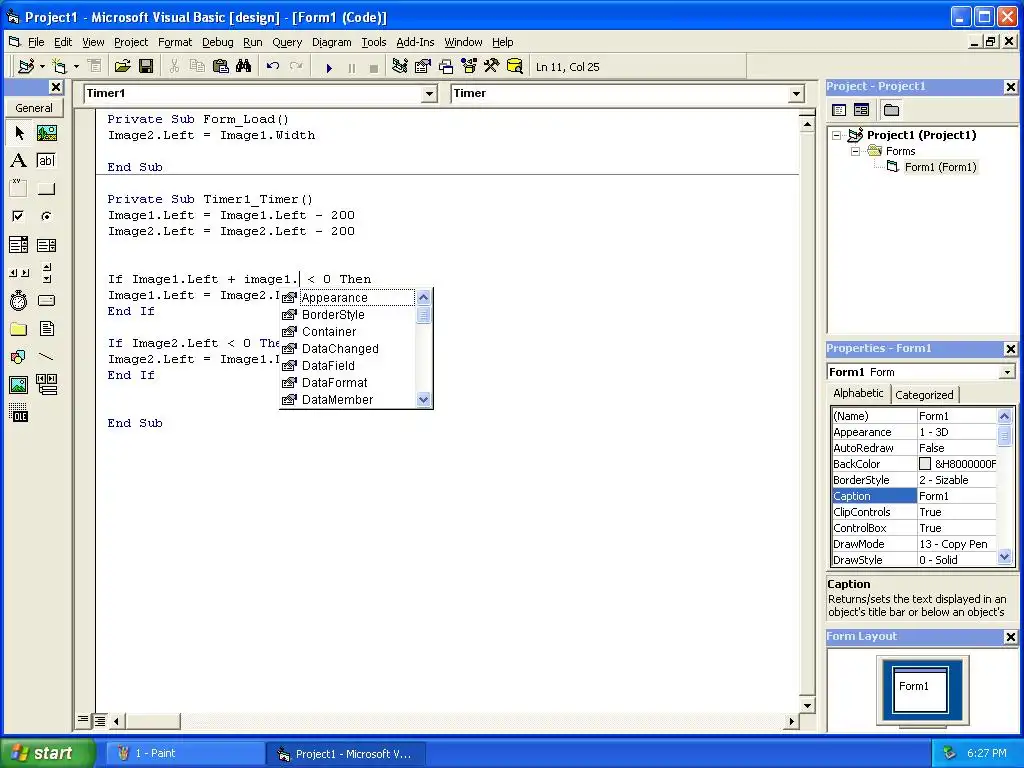Select the DirListBox folder tool
1024x768 pixels.
coord(19,328)
